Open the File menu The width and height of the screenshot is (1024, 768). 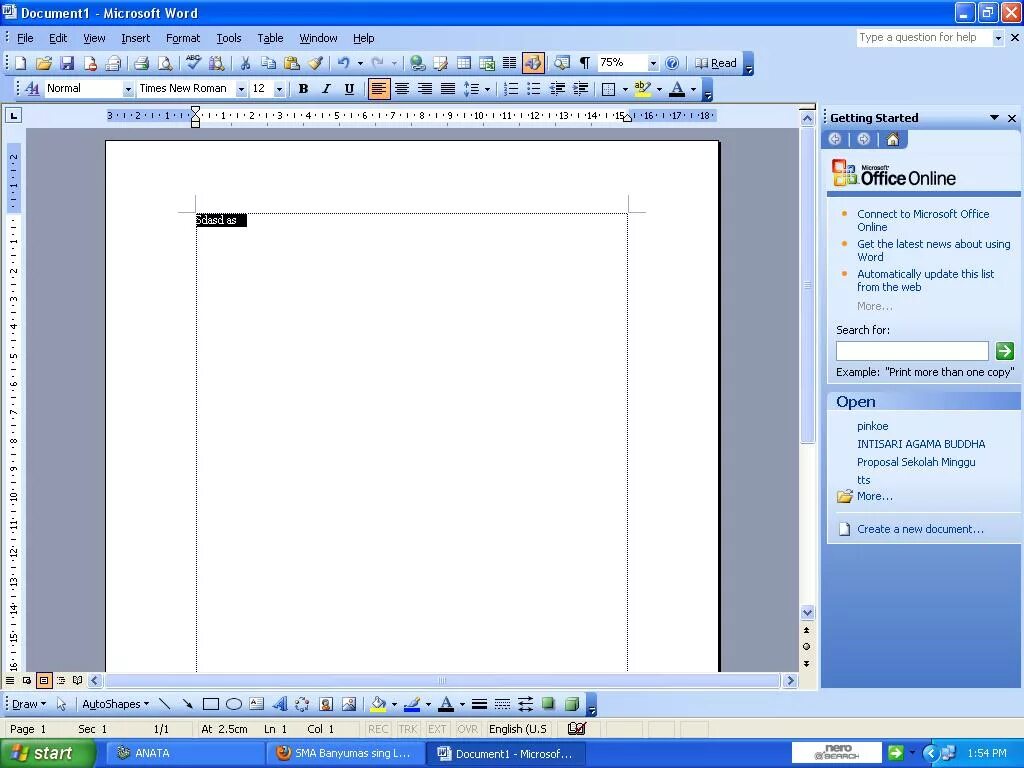click(x=25, y=38)
